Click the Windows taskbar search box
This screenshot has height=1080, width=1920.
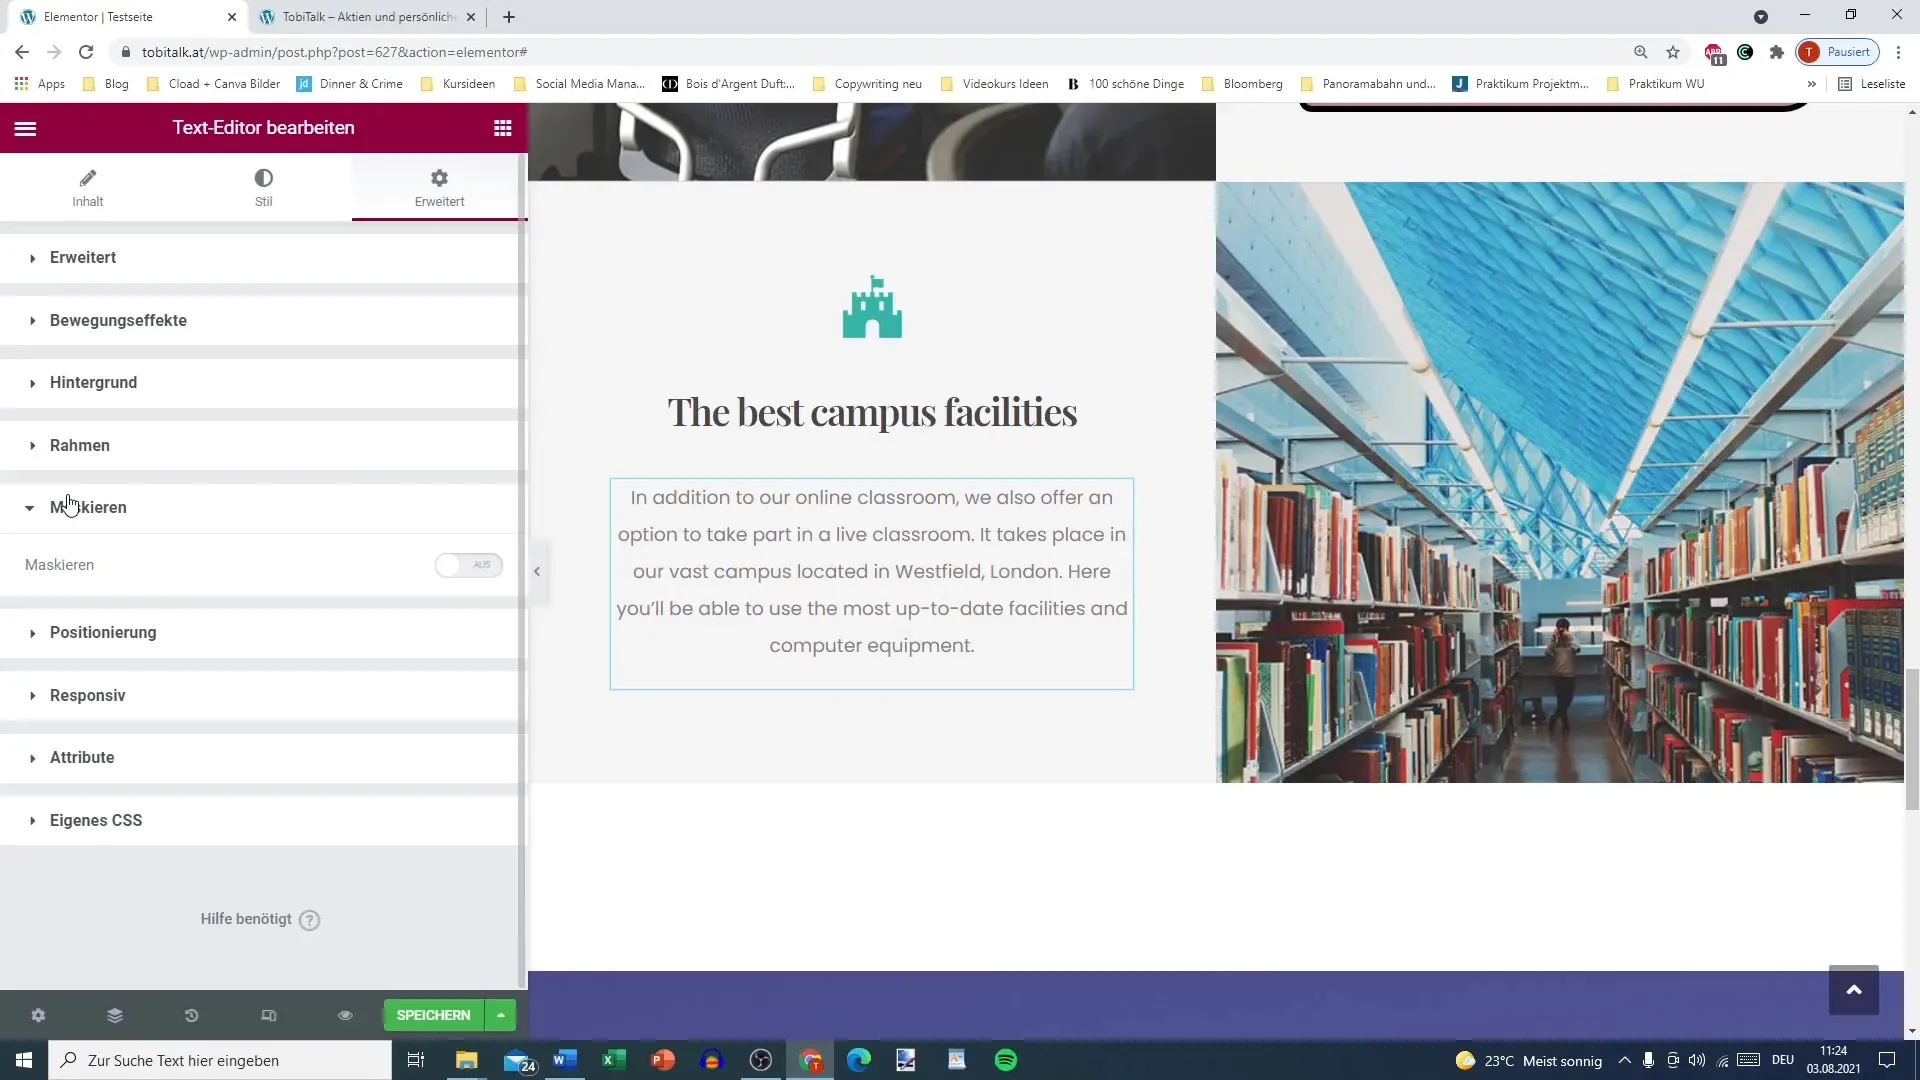tap(220, 1060)
